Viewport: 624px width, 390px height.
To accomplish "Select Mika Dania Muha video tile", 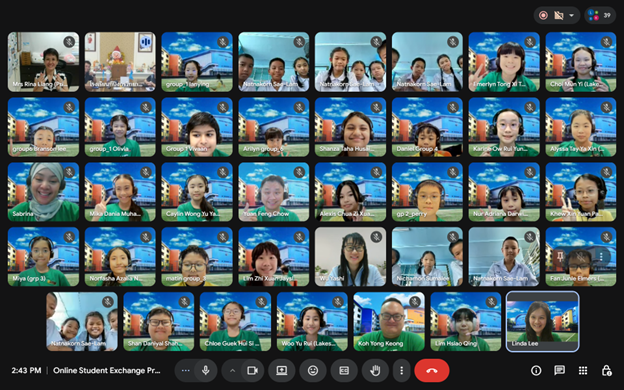I will (120, 192).
